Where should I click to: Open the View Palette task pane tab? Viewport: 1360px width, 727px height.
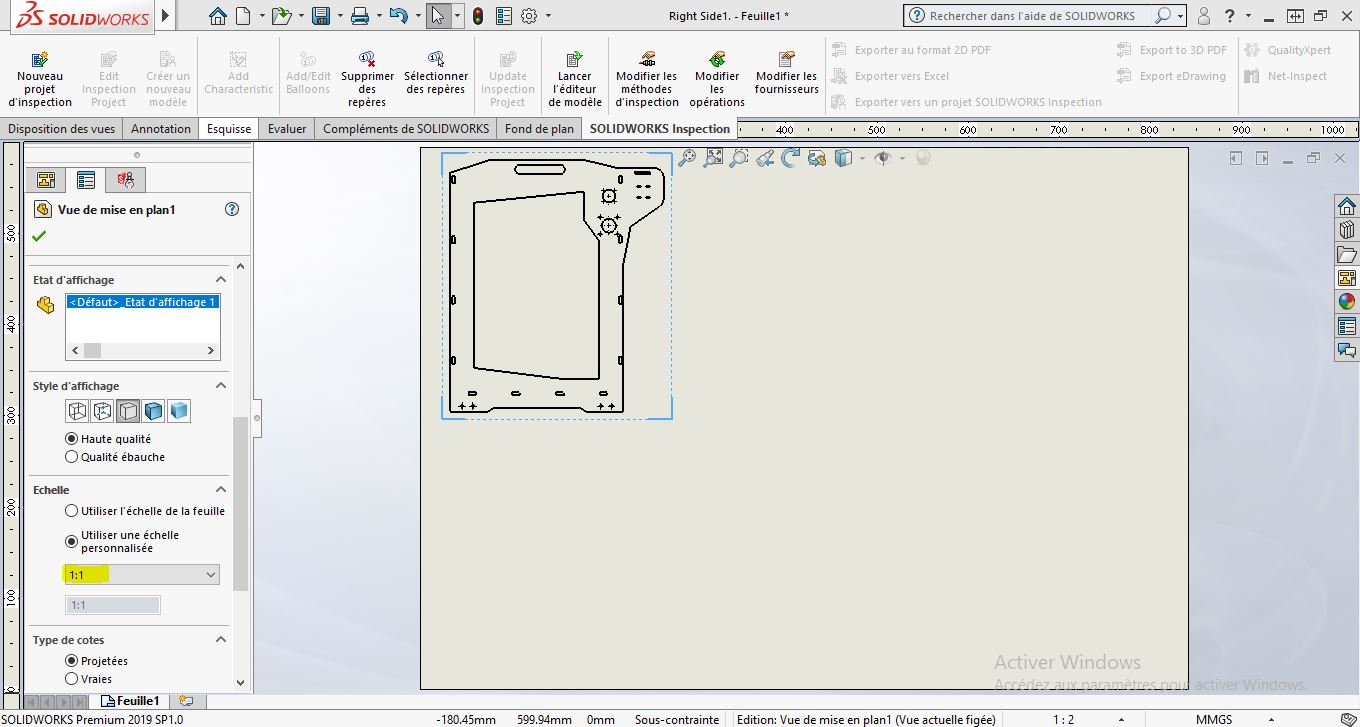click(x=1347, y=278)
